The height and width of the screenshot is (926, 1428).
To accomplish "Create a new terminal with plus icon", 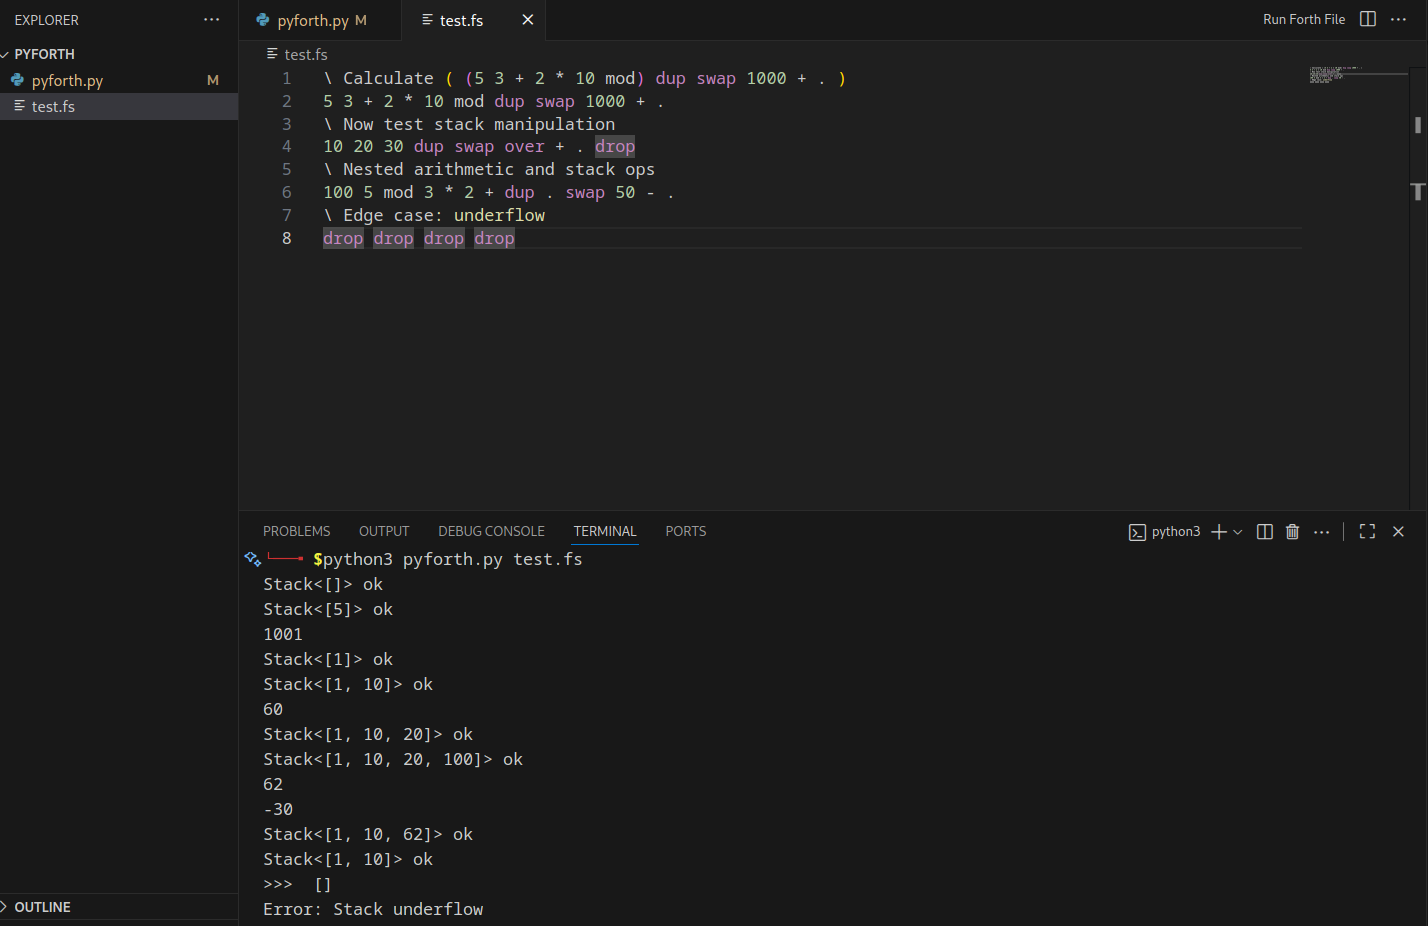I will click(1218, 532).
